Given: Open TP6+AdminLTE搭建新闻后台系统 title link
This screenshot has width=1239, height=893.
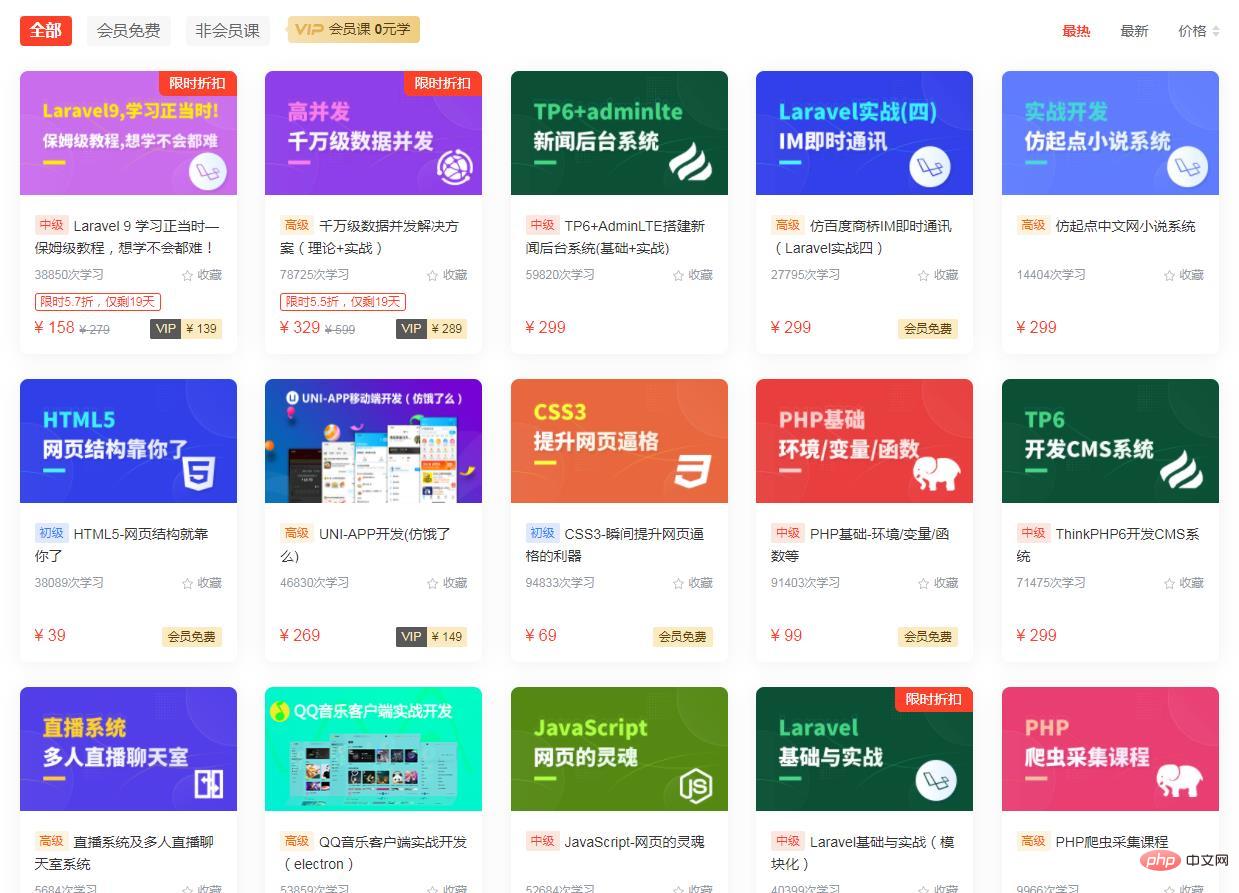Looking at the screenshot, I should (x=616, y=237).
